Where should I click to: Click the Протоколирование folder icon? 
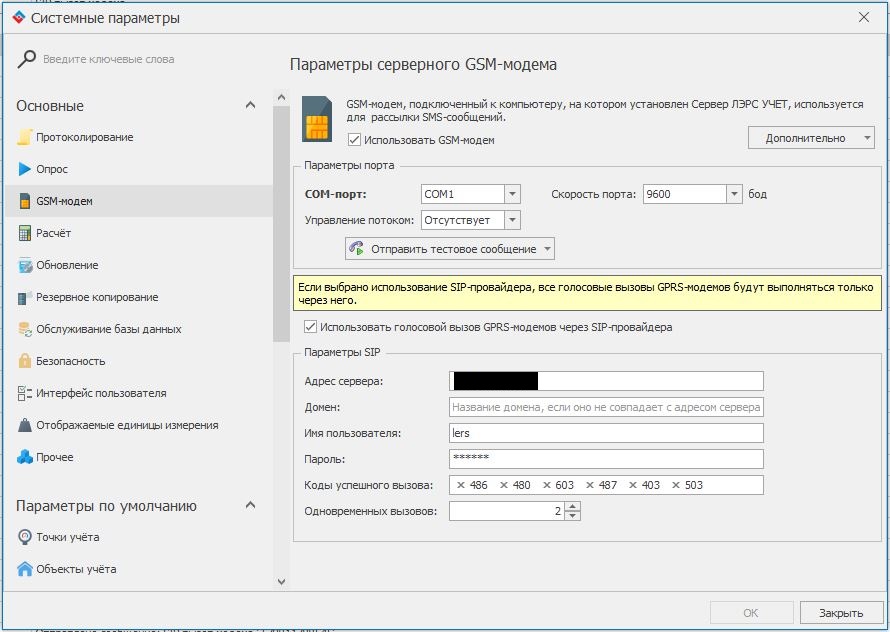click(x=25, y=137)
